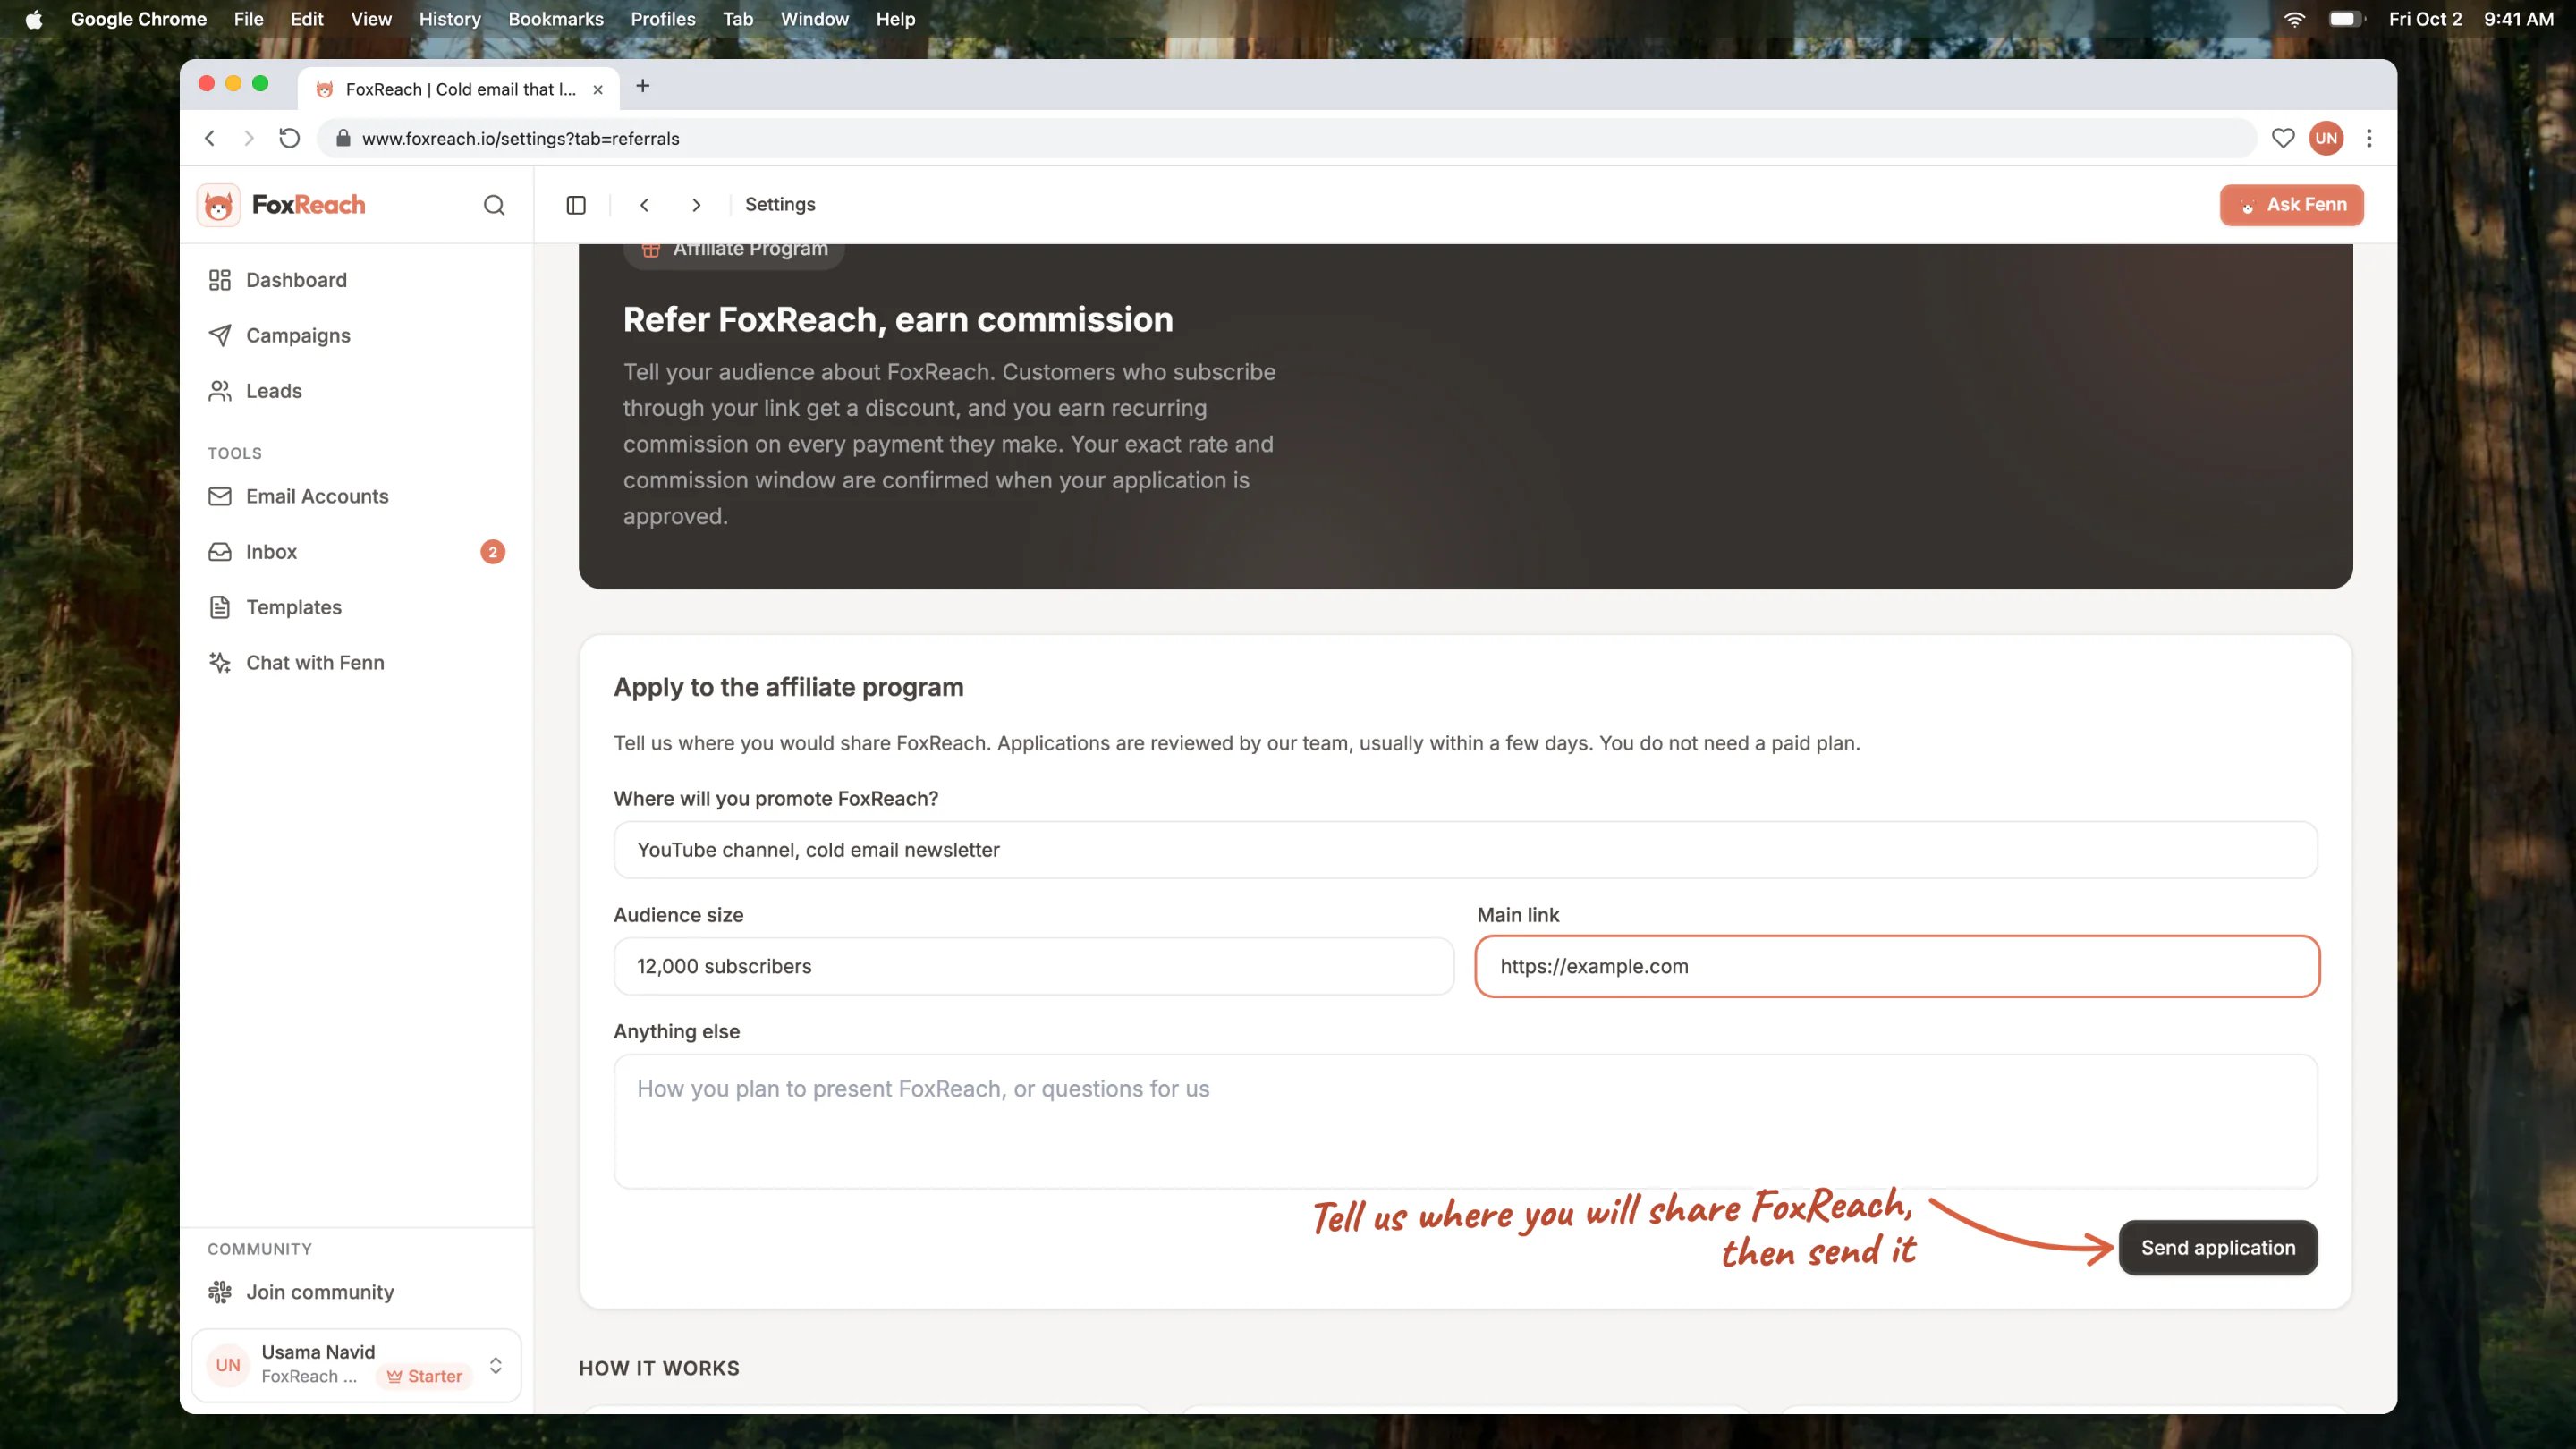Open Dashboard in the sidebar
The image size is (2576, 1449).
[357, 280]
